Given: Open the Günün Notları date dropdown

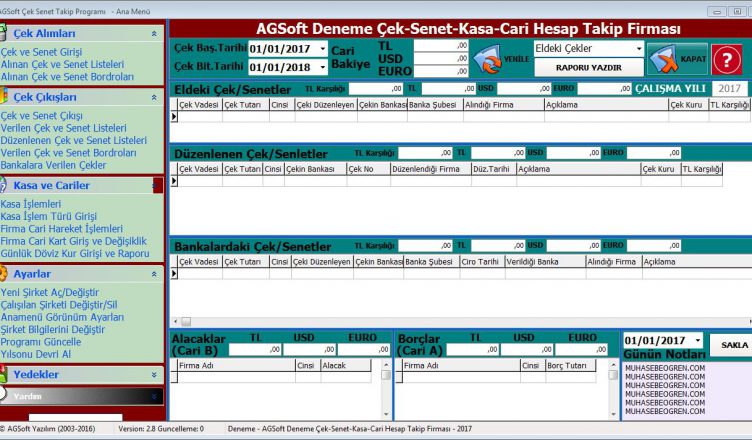Looking at the screenshot, I should pos(698,340).
